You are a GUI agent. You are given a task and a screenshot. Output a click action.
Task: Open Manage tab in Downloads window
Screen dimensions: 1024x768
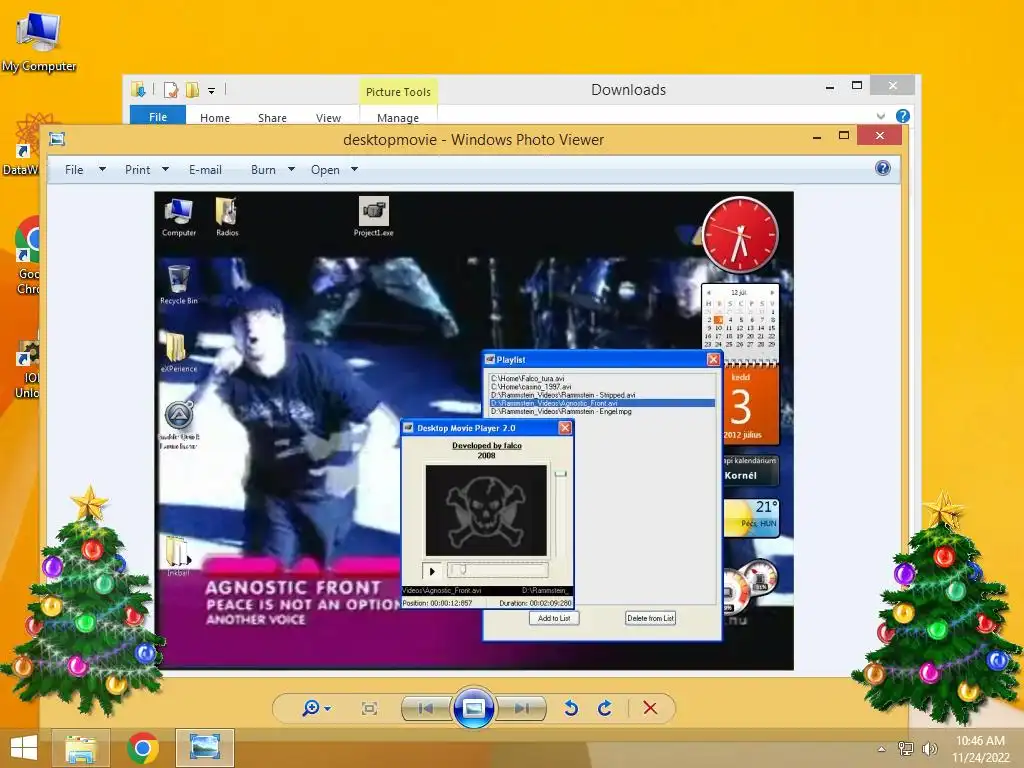pos(398,118)
